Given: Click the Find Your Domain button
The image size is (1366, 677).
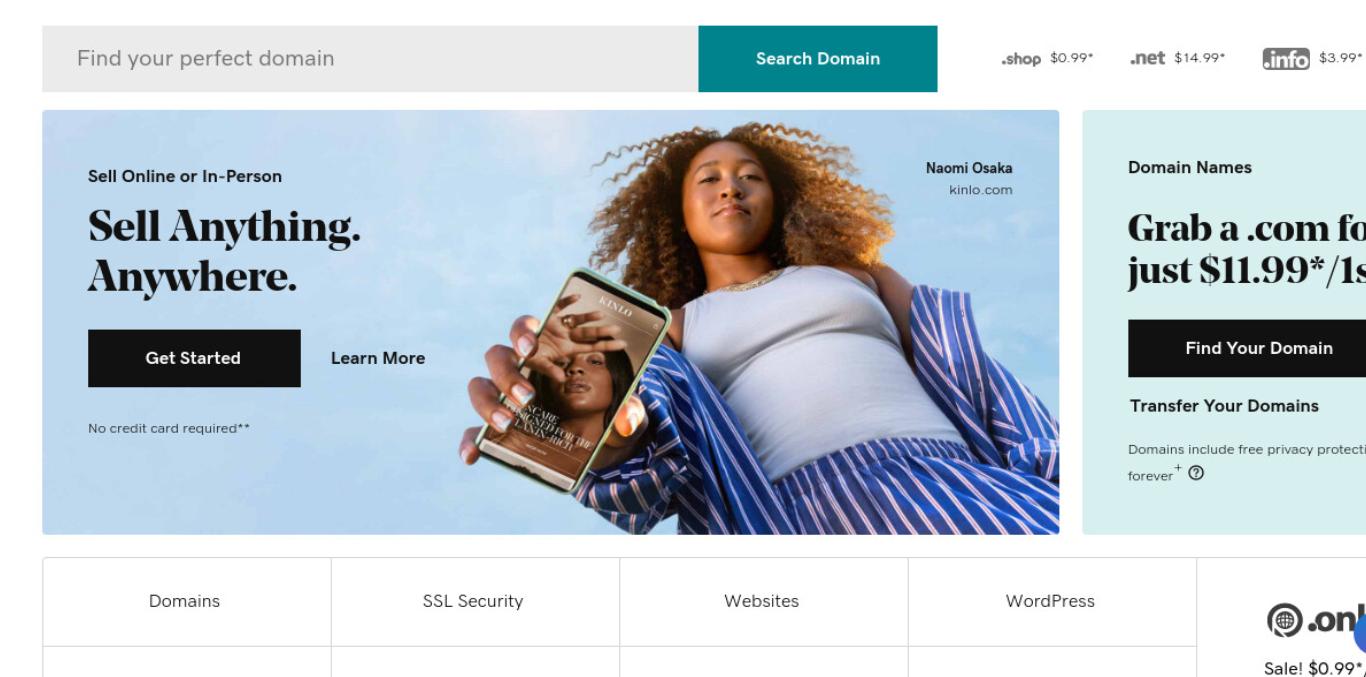Looking at the screenshot, I should (1247, 348).
